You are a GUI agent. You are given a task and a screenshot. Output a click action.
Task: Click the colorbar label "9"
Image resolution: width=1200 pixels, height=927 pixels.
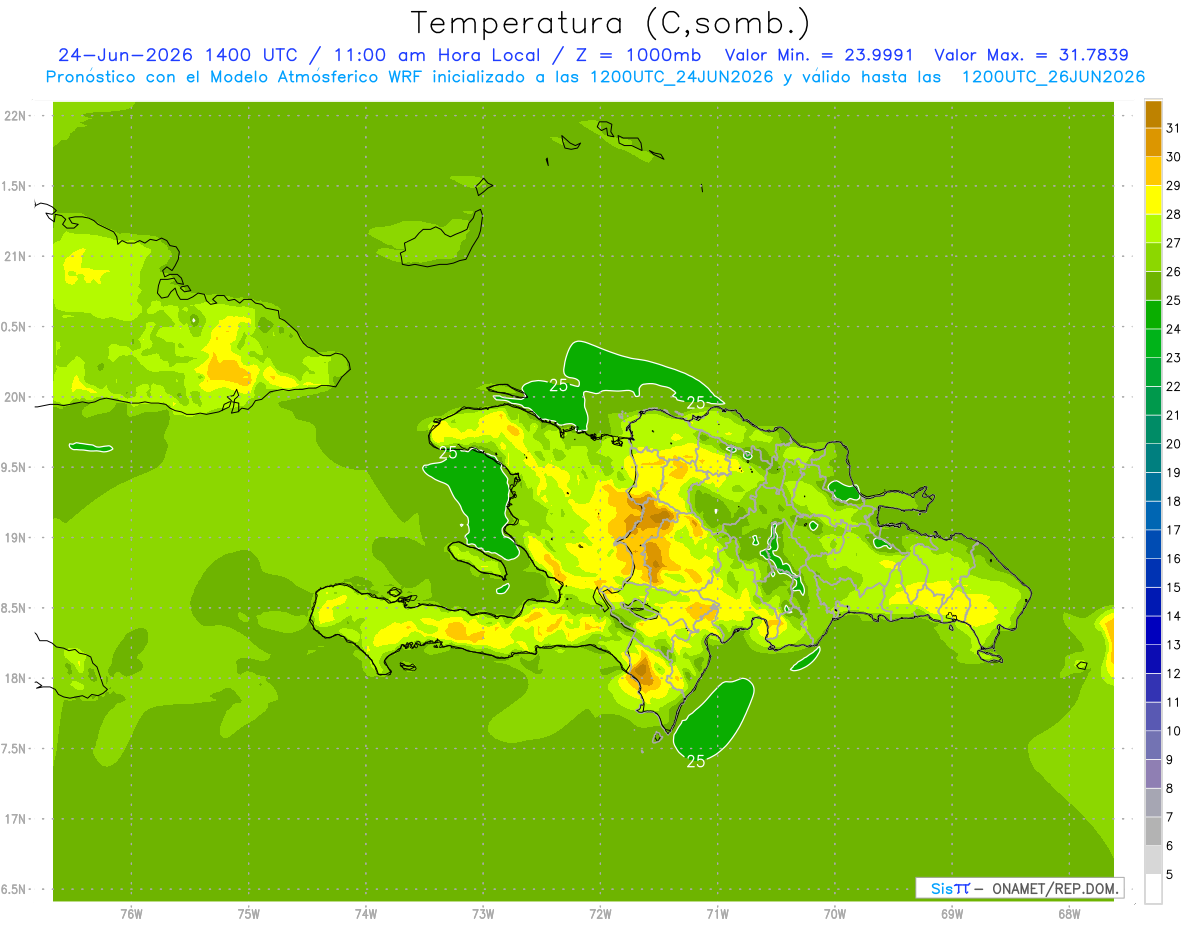(1170, 760)
